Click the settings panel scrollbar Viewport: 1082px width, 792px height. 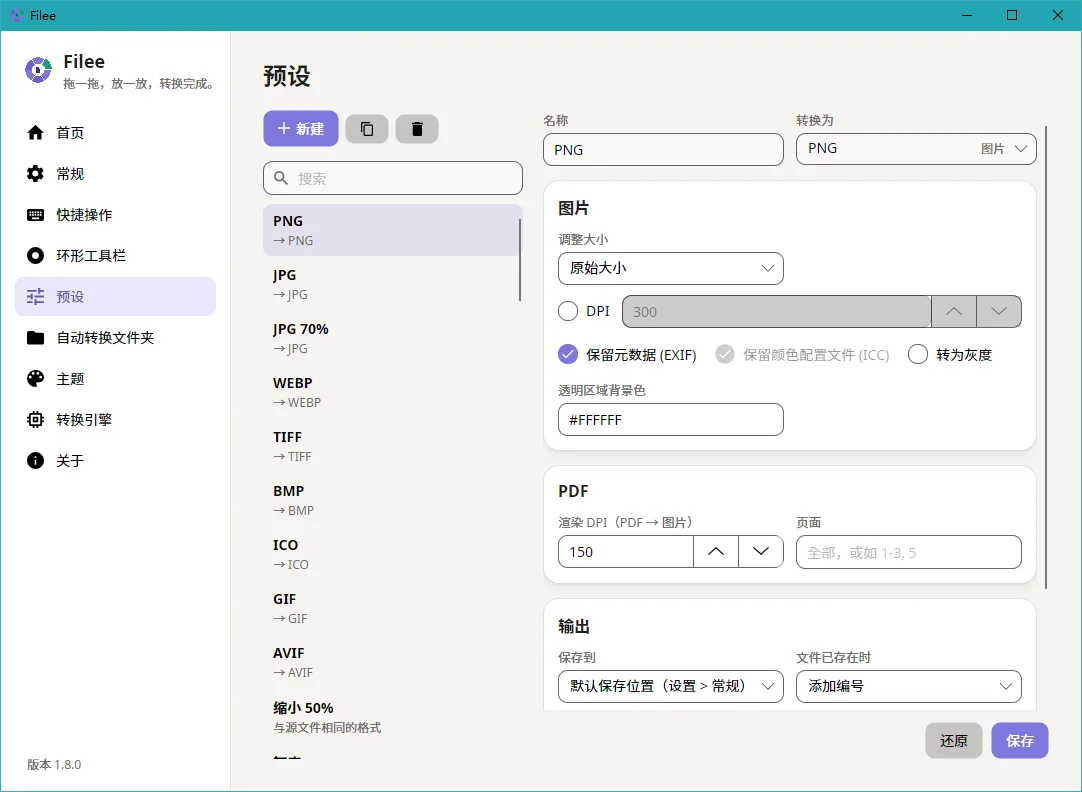click(x=1046, y=357)
